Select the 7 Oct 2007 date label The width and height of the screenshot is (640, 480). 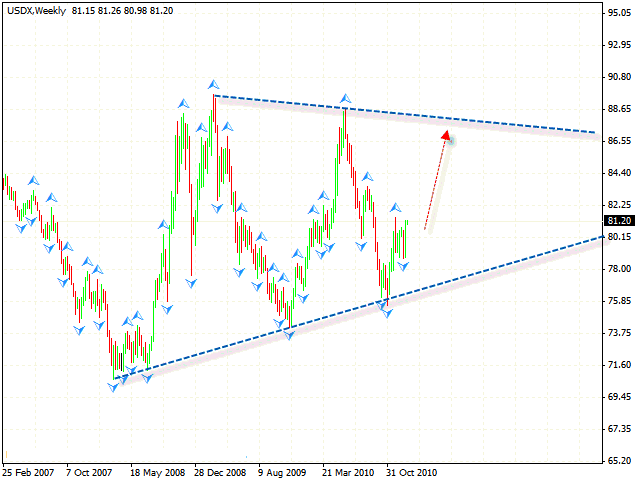coord(89,473)
